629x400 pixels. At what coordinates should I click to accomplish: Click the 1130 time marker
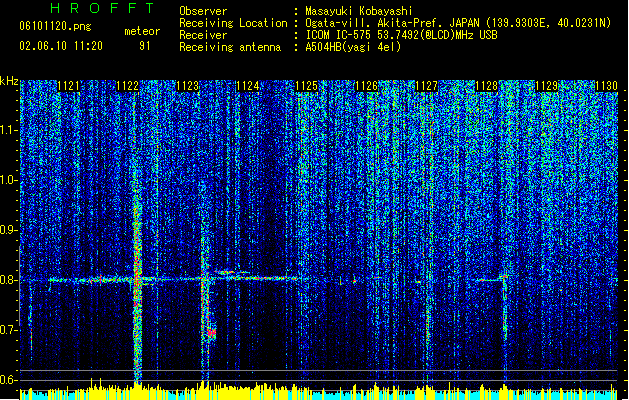[x=606, y=86]
